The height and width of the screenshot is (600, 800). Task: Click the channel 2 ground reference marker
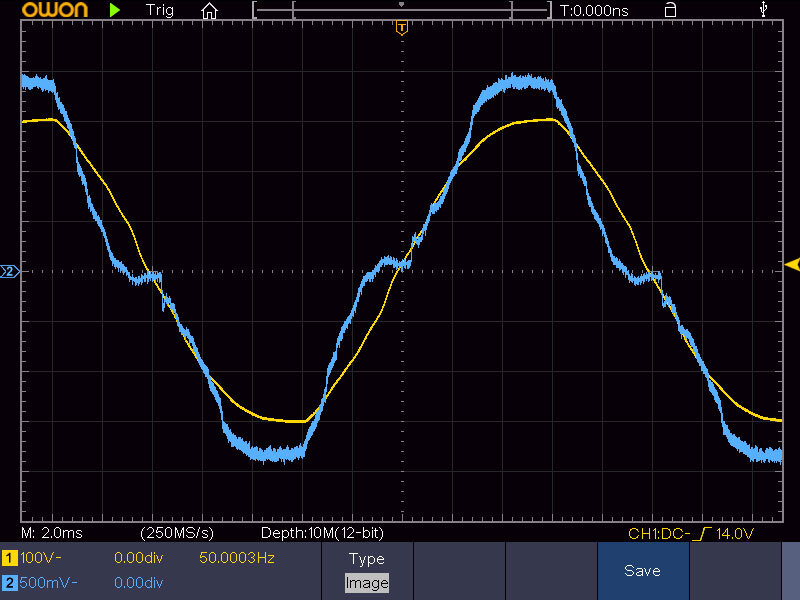coord(9,271)
